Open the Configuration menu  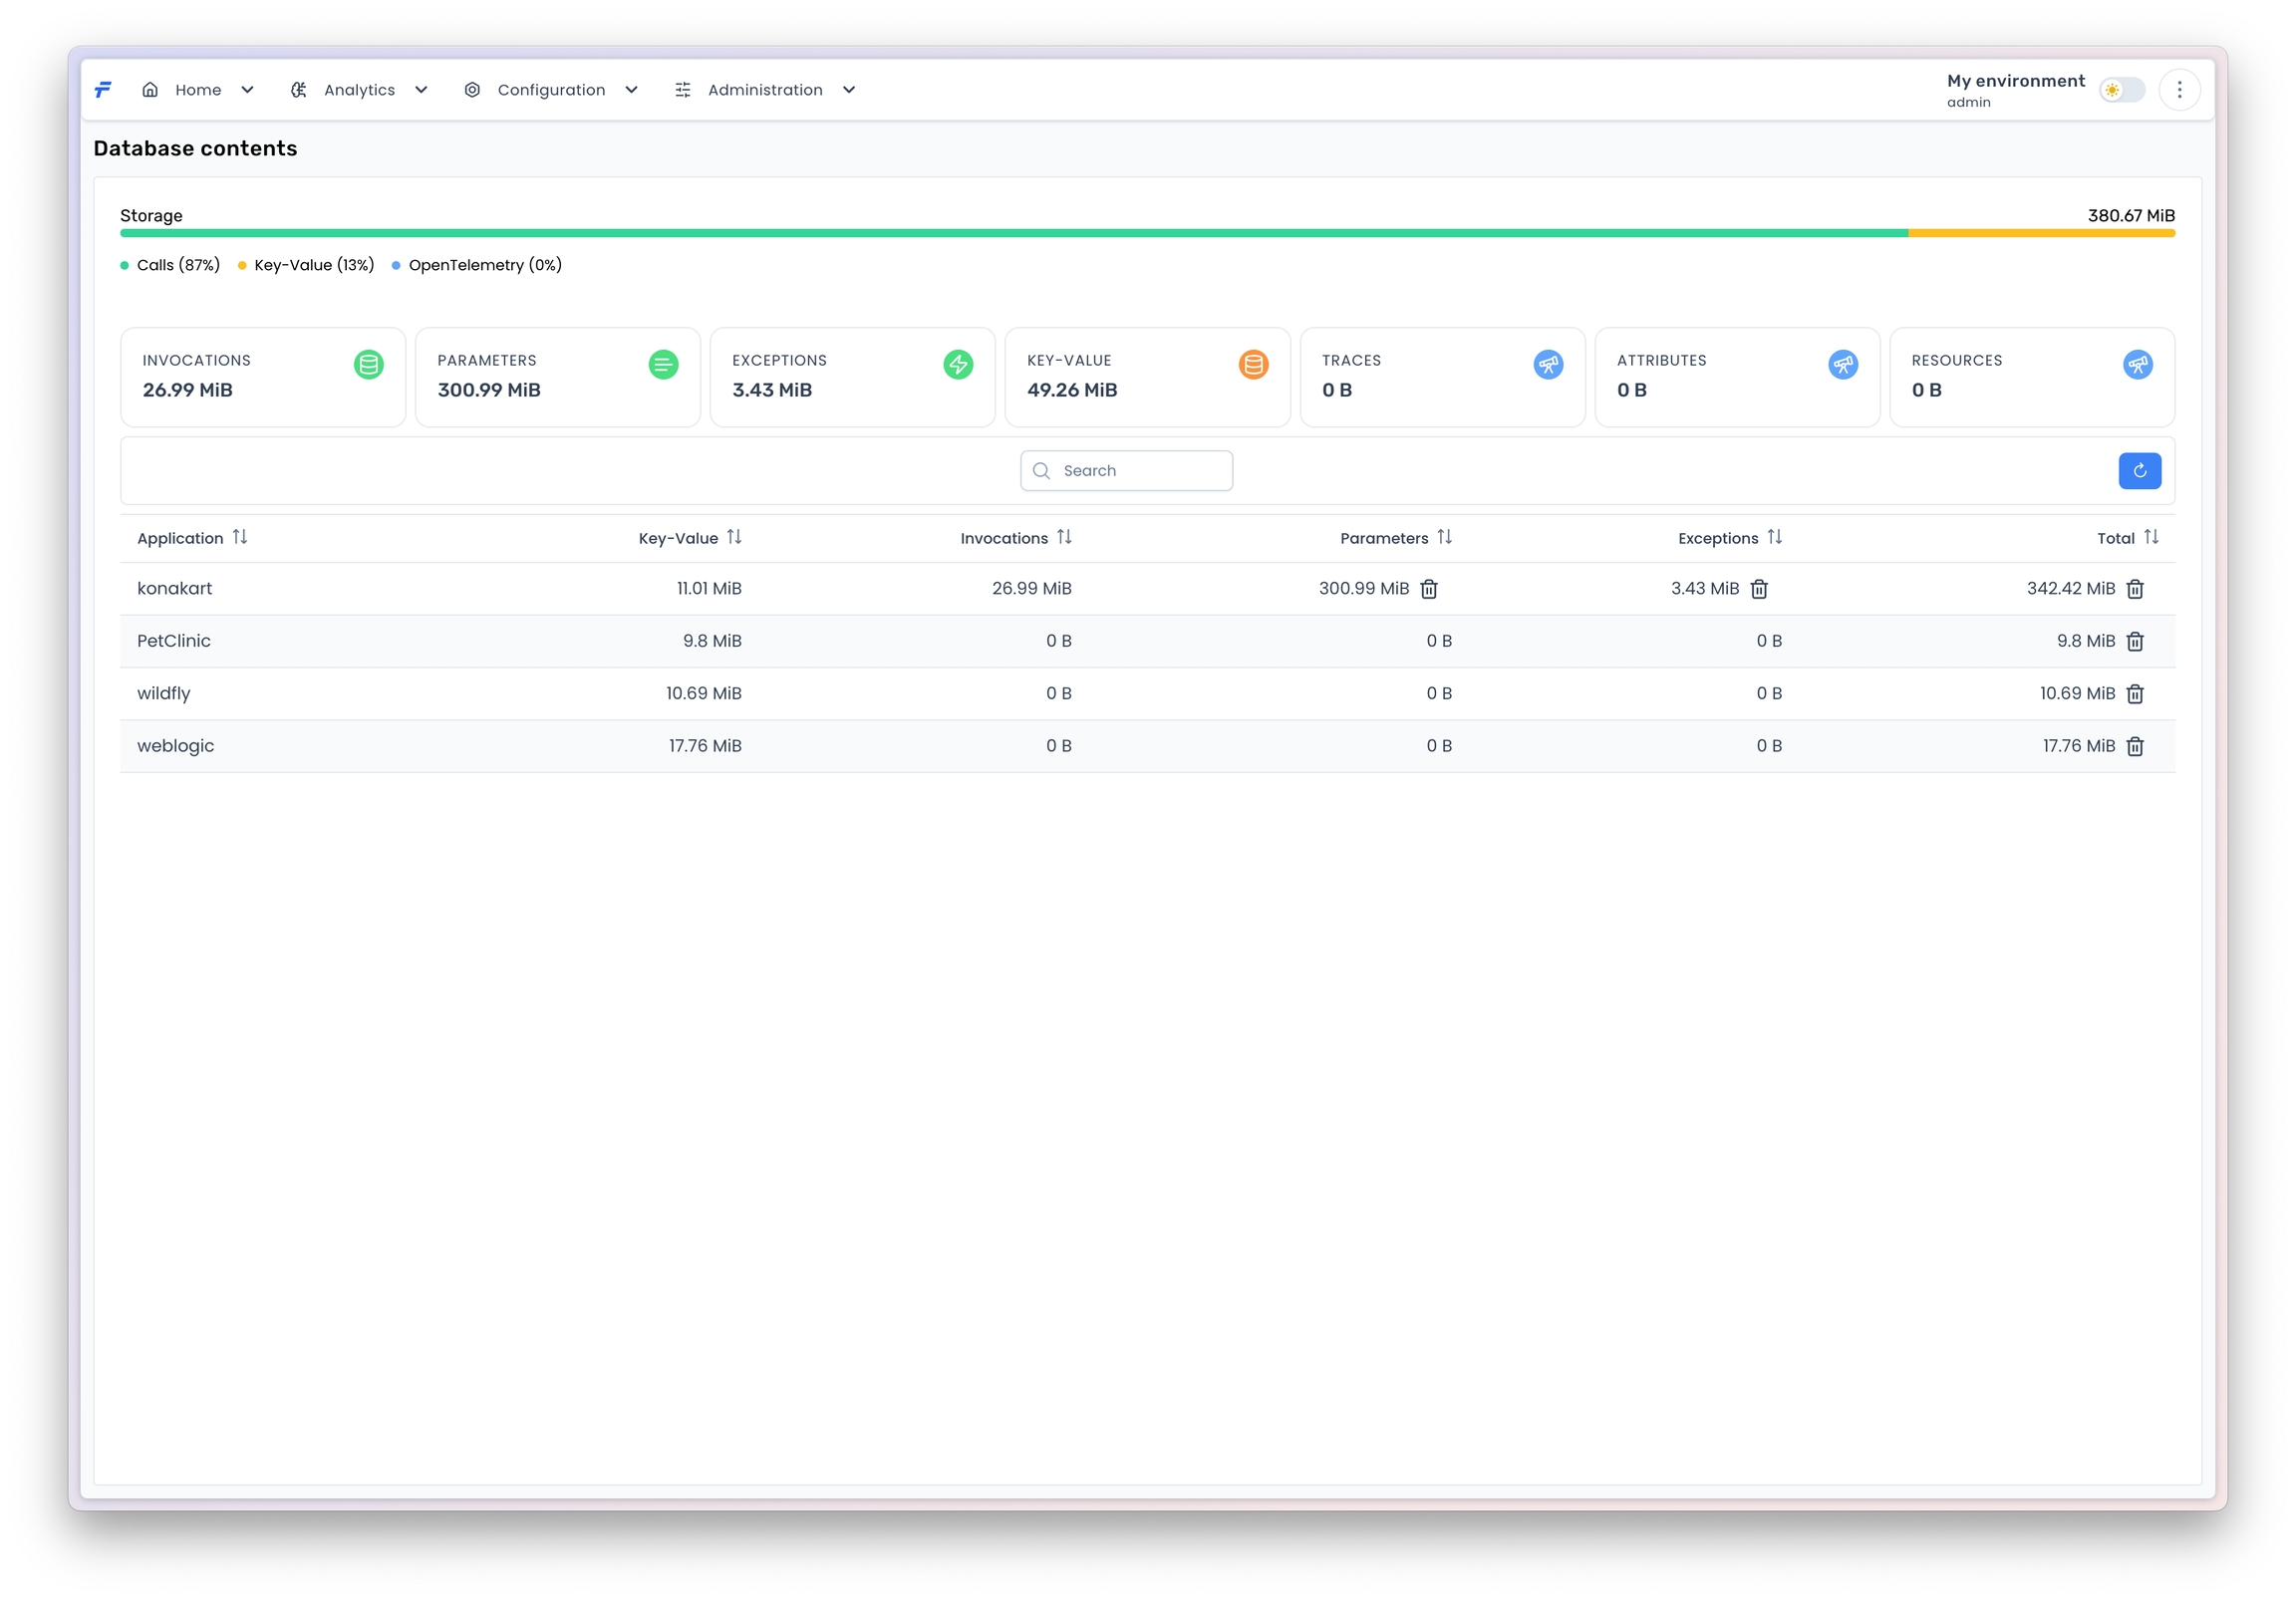coord(550,90)
